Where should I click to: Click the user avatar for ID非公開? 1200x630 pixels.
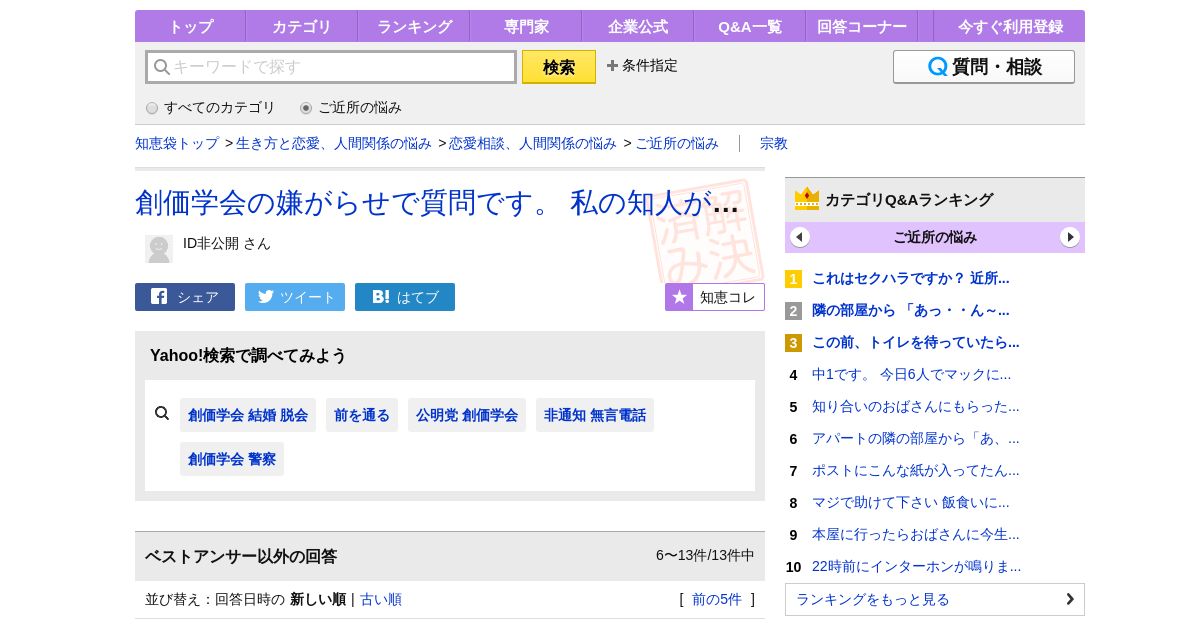coord(159,249)
